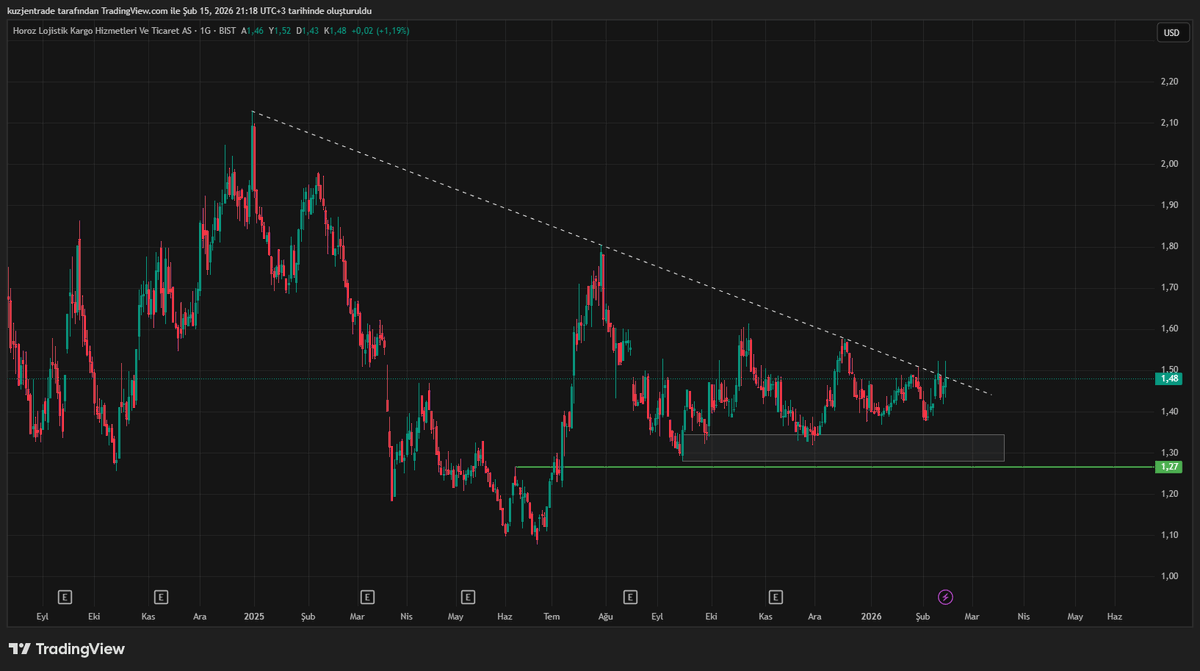Open the earnings E marker above May 2025
The height and width of the screenshot is (671, 1200).
tap(467, 597)
